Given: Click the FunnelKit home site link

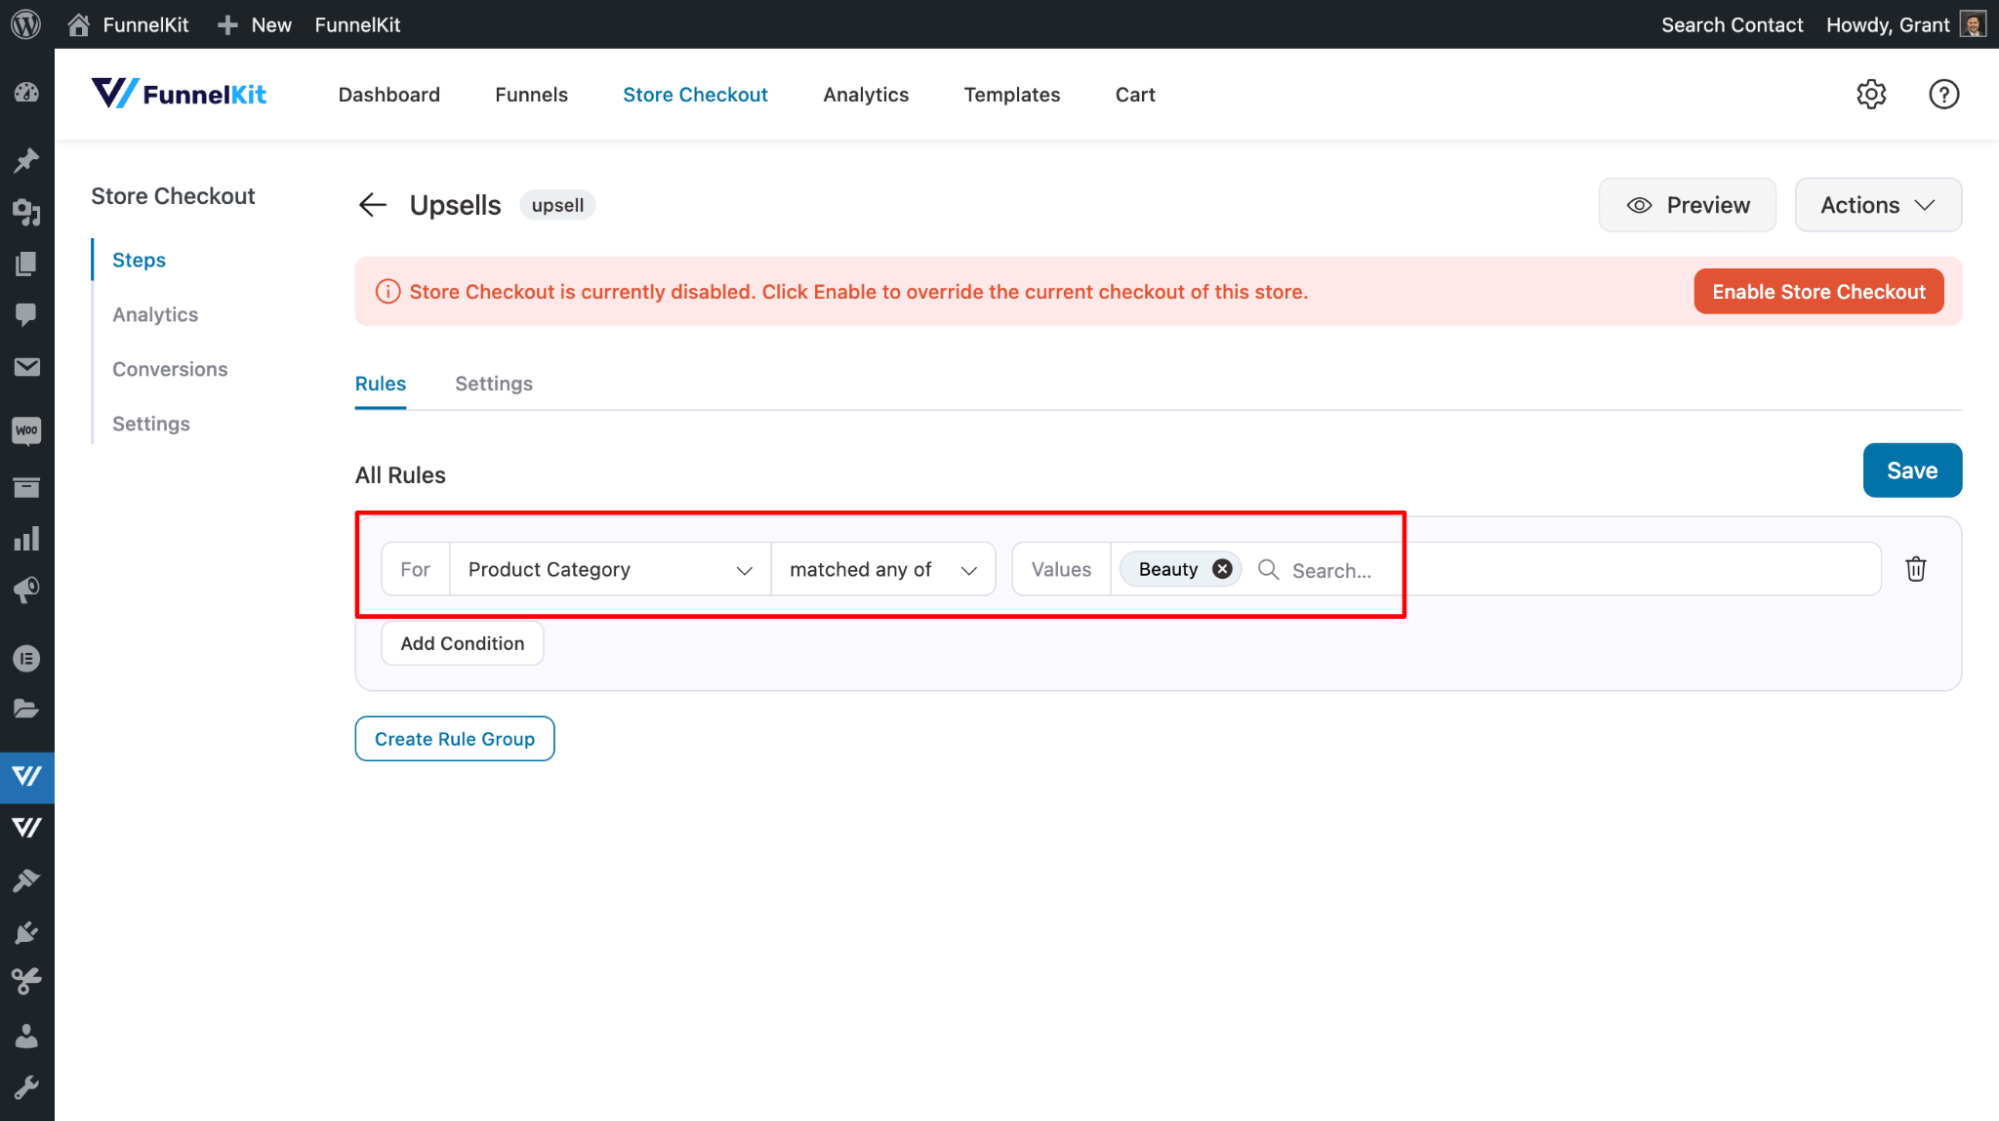Looking at the screenshot, I should pos(127,25).
